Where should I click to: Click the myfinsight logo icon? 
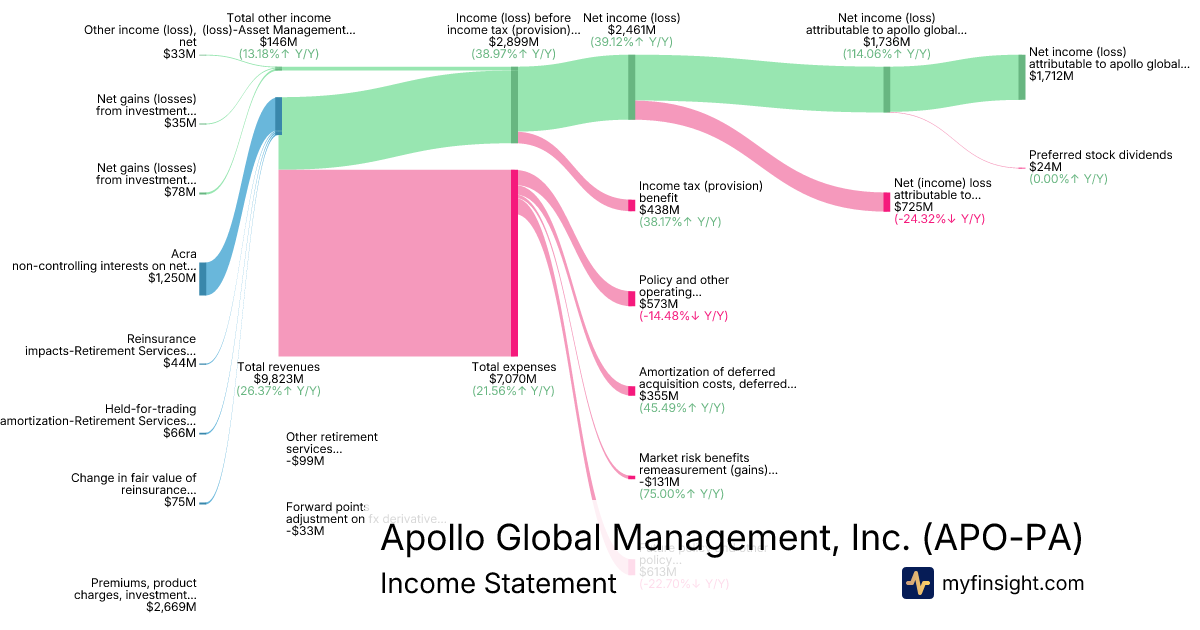[x=917, y=583]
